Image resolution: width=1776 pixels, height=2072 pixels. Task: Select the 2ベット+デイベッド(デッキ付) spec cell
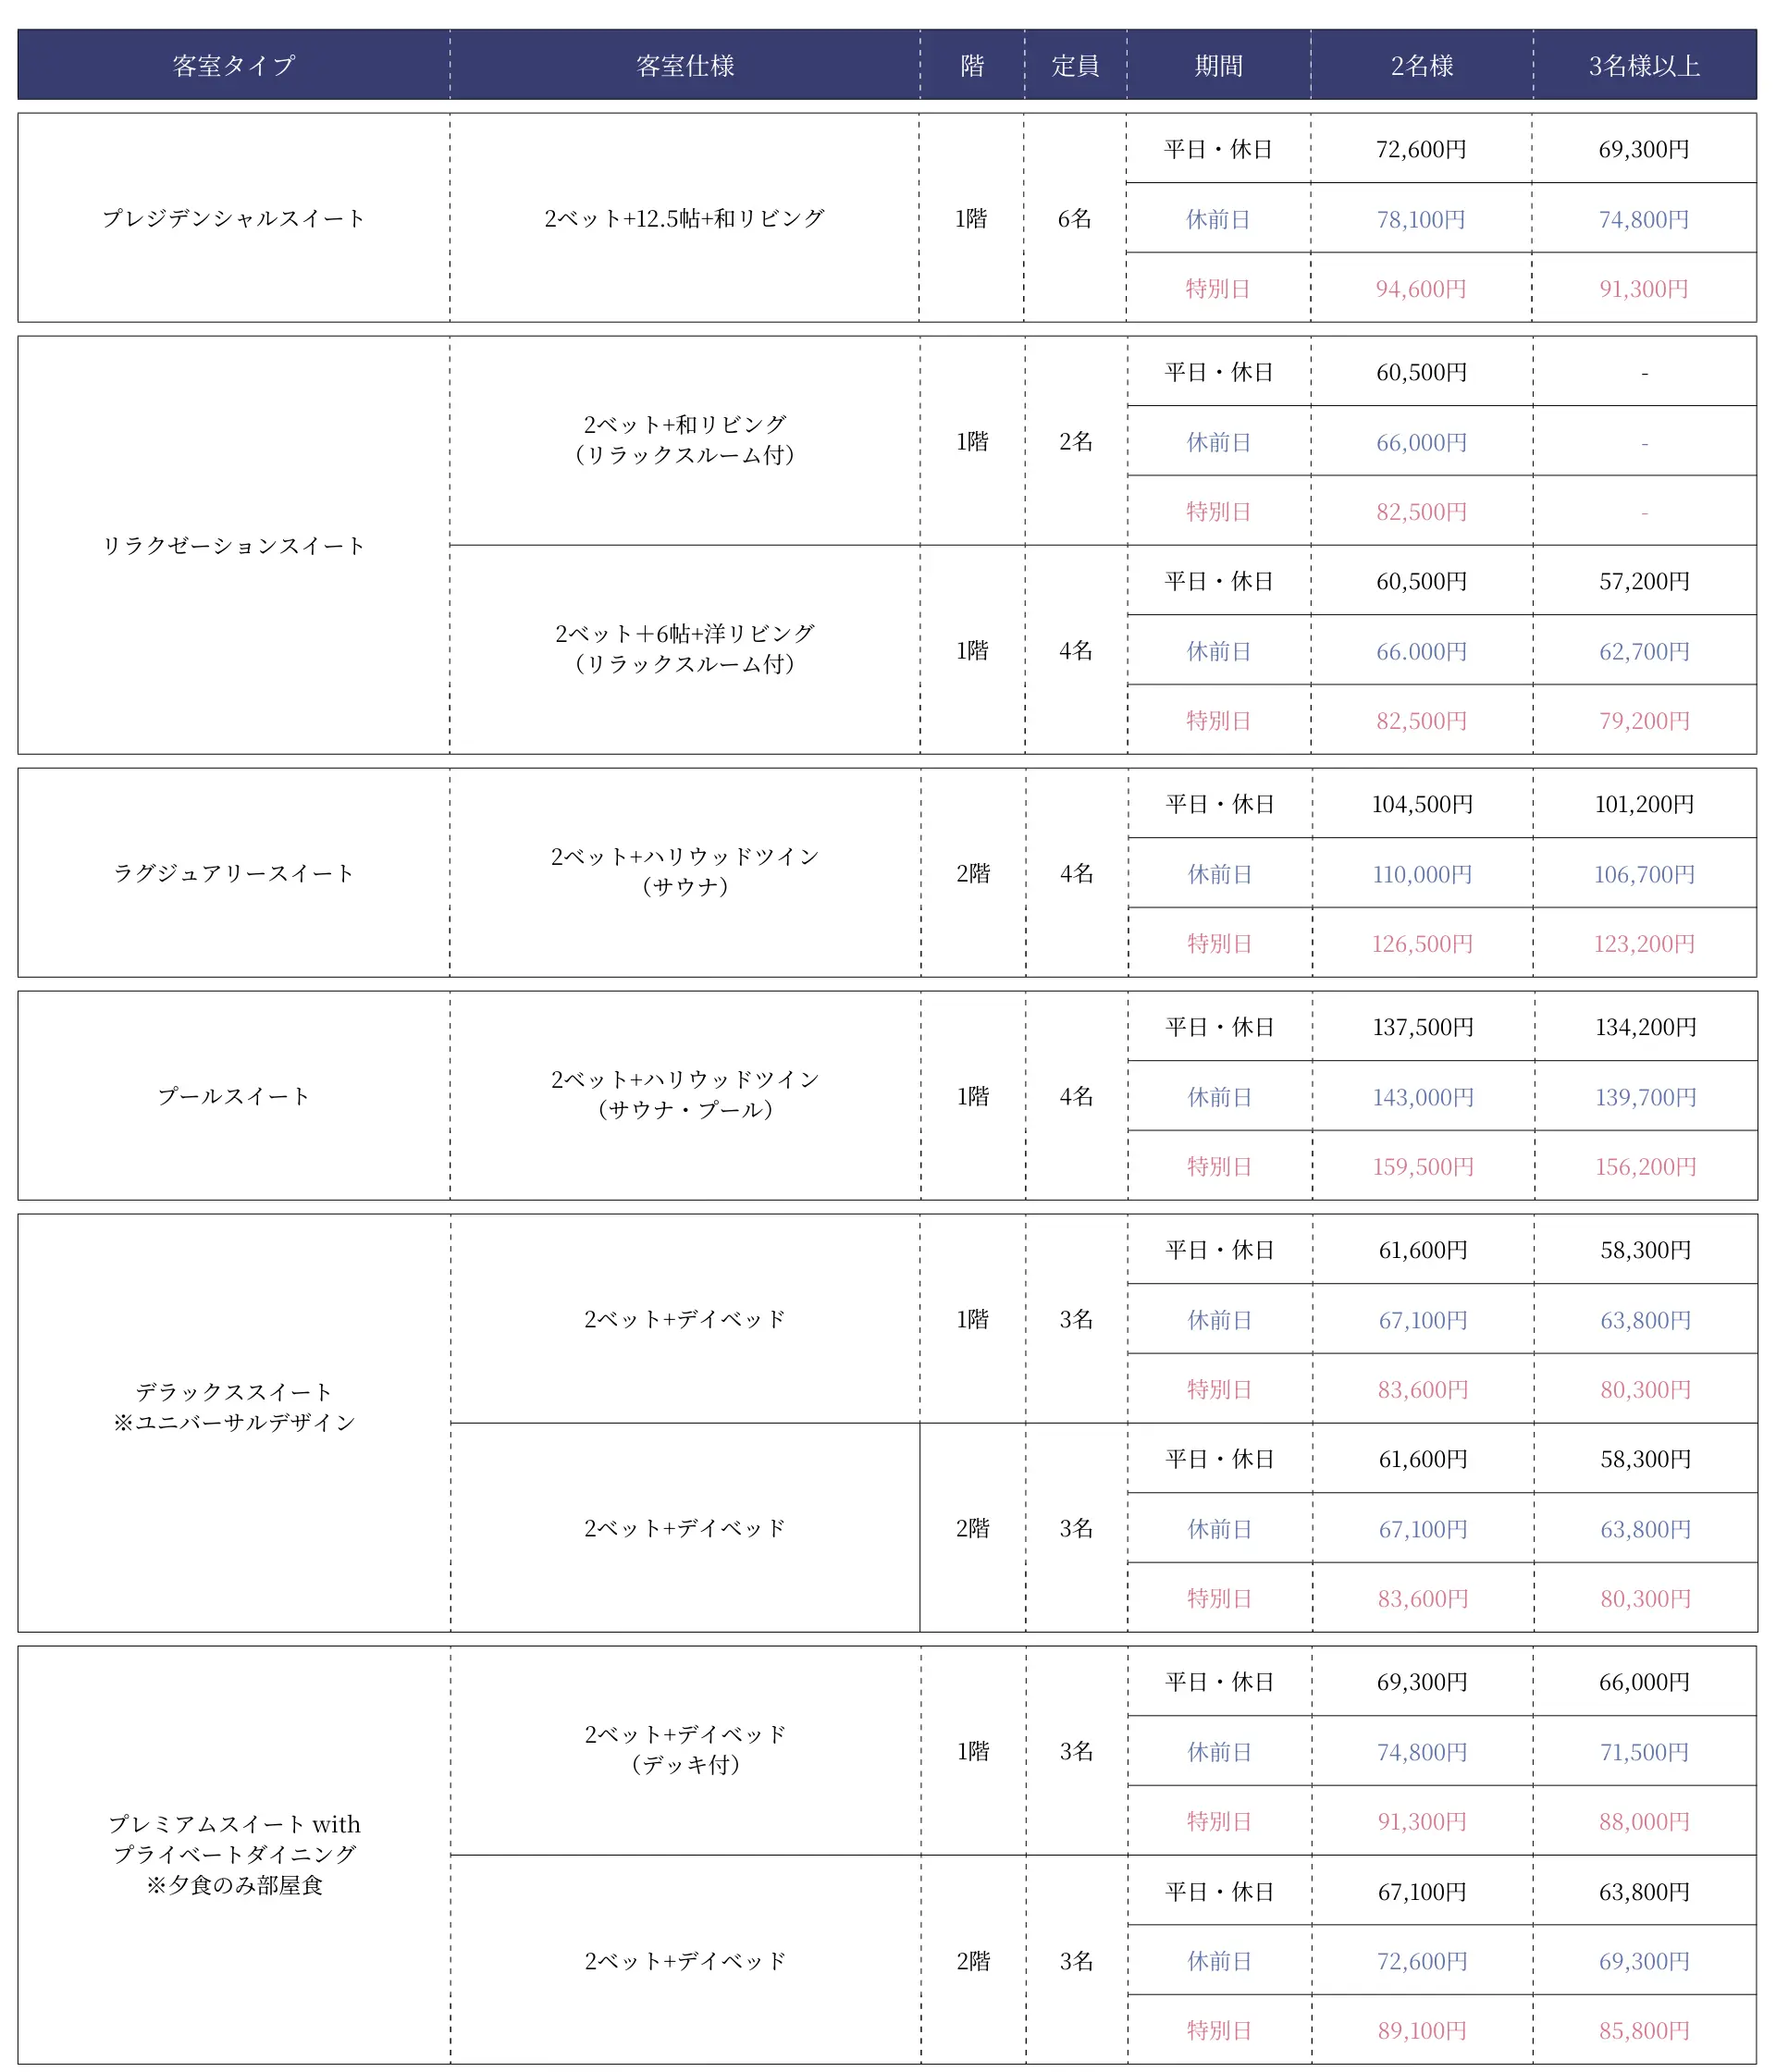tap(685, 1749)
